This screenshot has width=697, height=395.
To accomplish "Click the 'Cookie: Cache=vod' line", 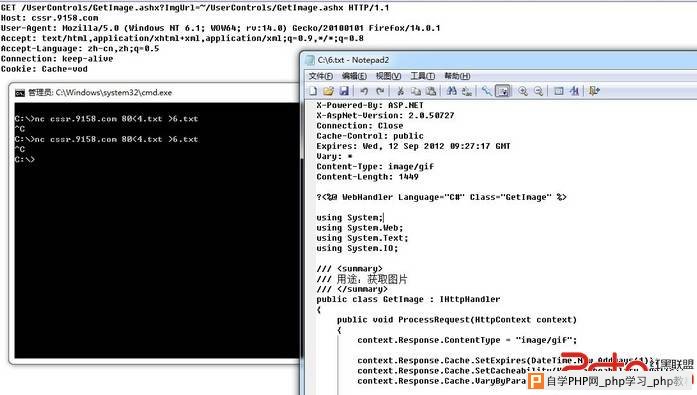I will click(x=44, y=69).
